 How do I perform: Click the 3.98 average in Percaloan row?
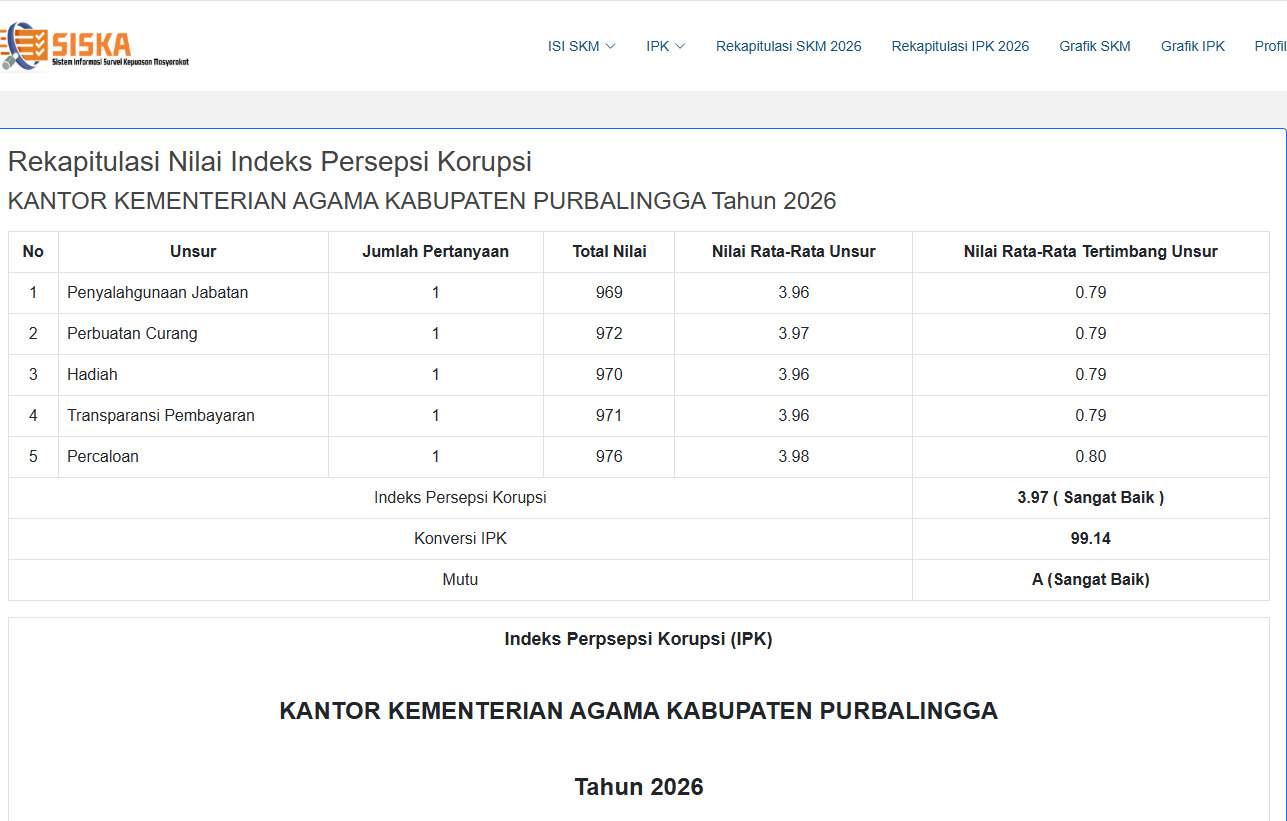click(x=794, y=457)
